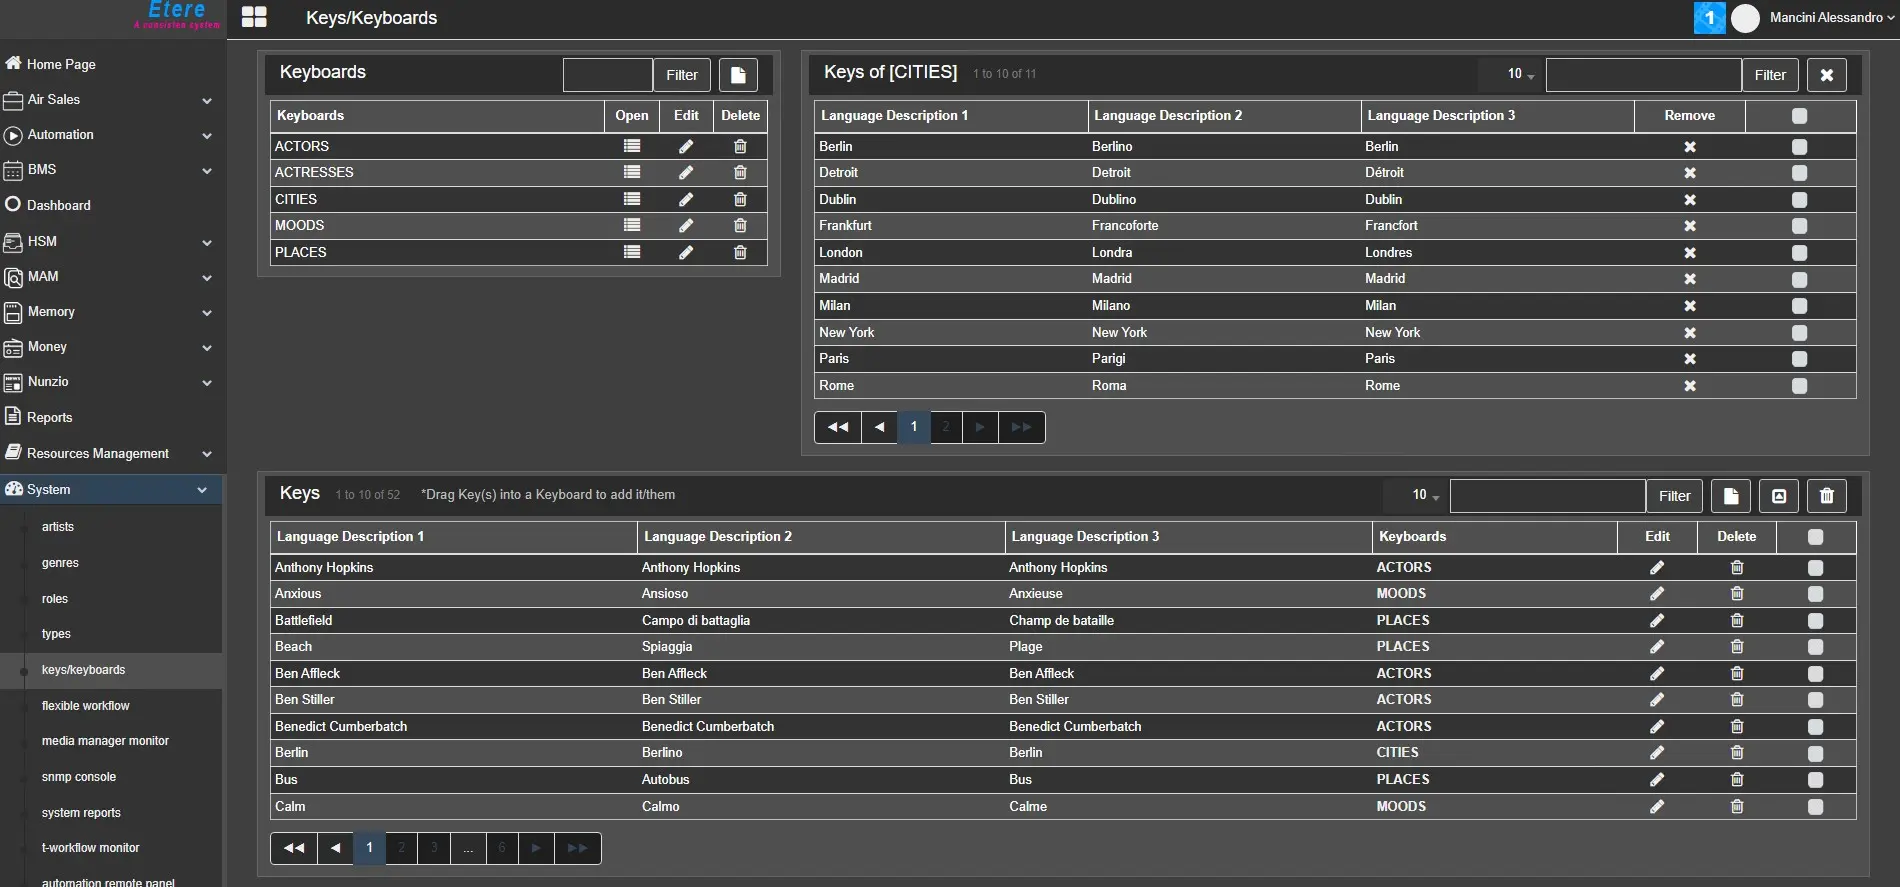Viewport: 1900px width, 887px height.
Task: Click the notification badge icon
Action: click(x=1709, y=18)
